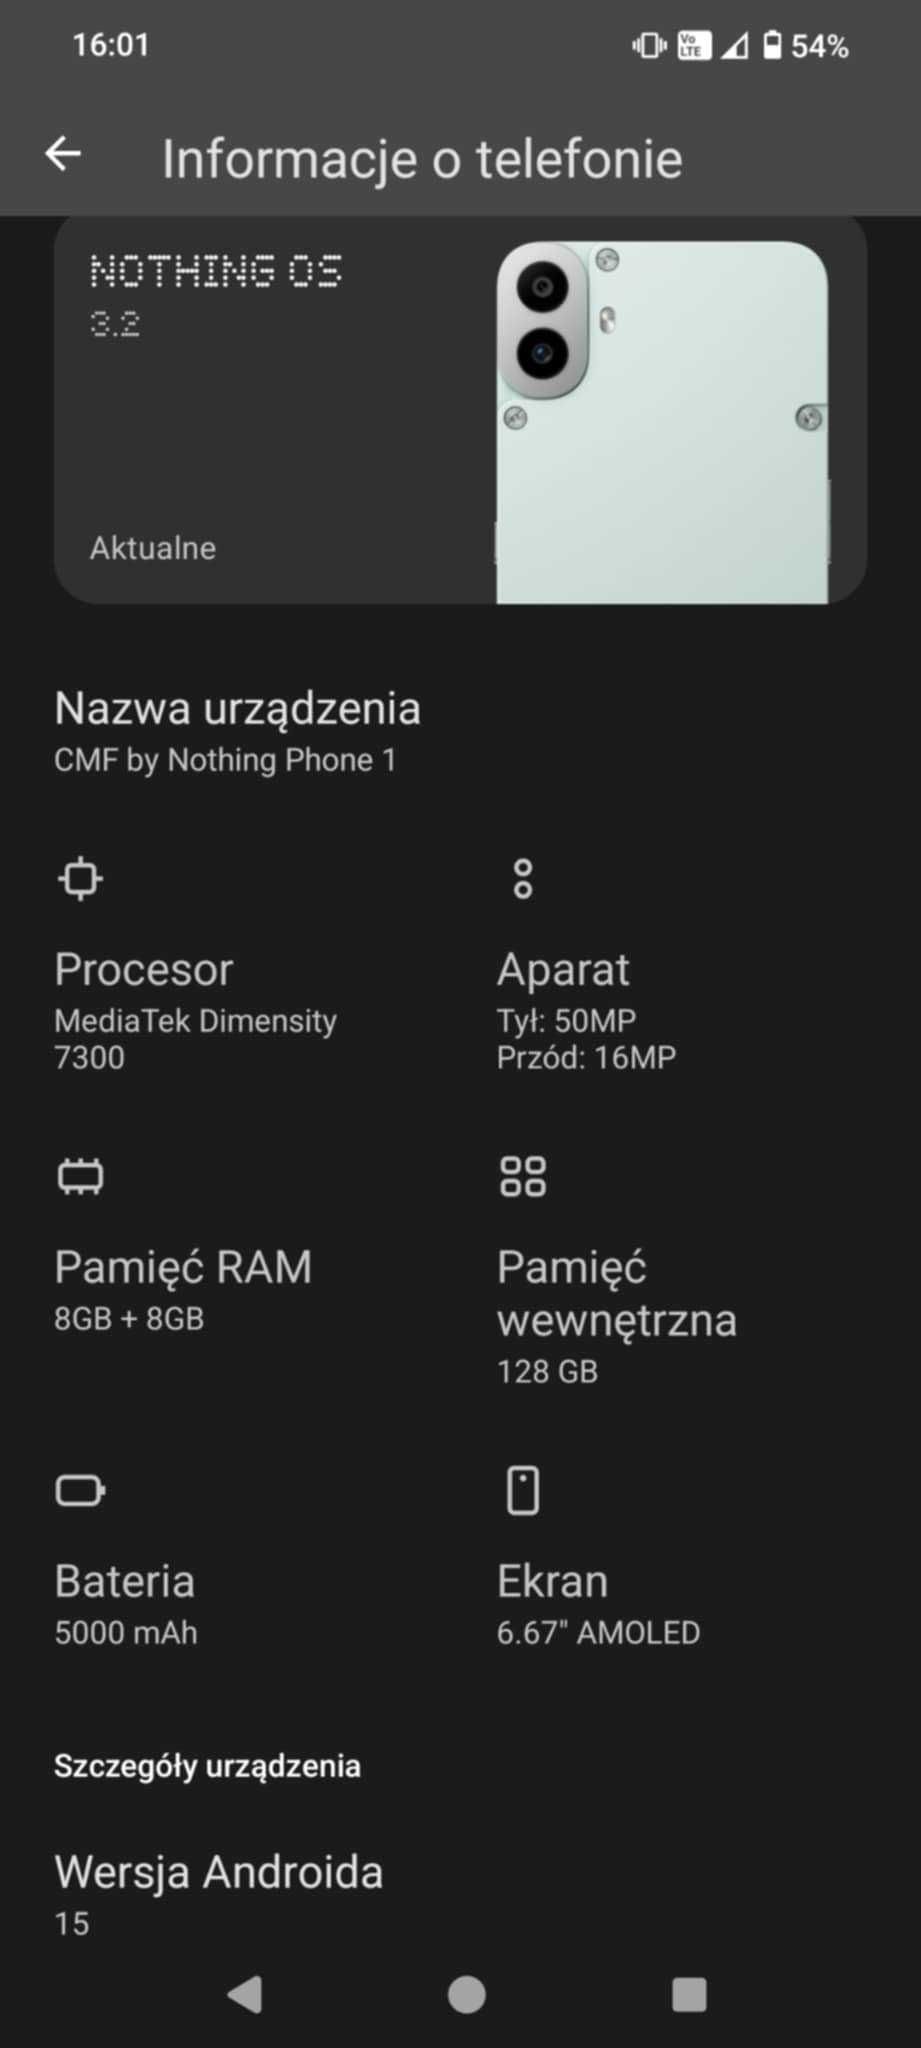
Task: Tap the 8GB + 8GB RAM value
Action: point(129,1319)
